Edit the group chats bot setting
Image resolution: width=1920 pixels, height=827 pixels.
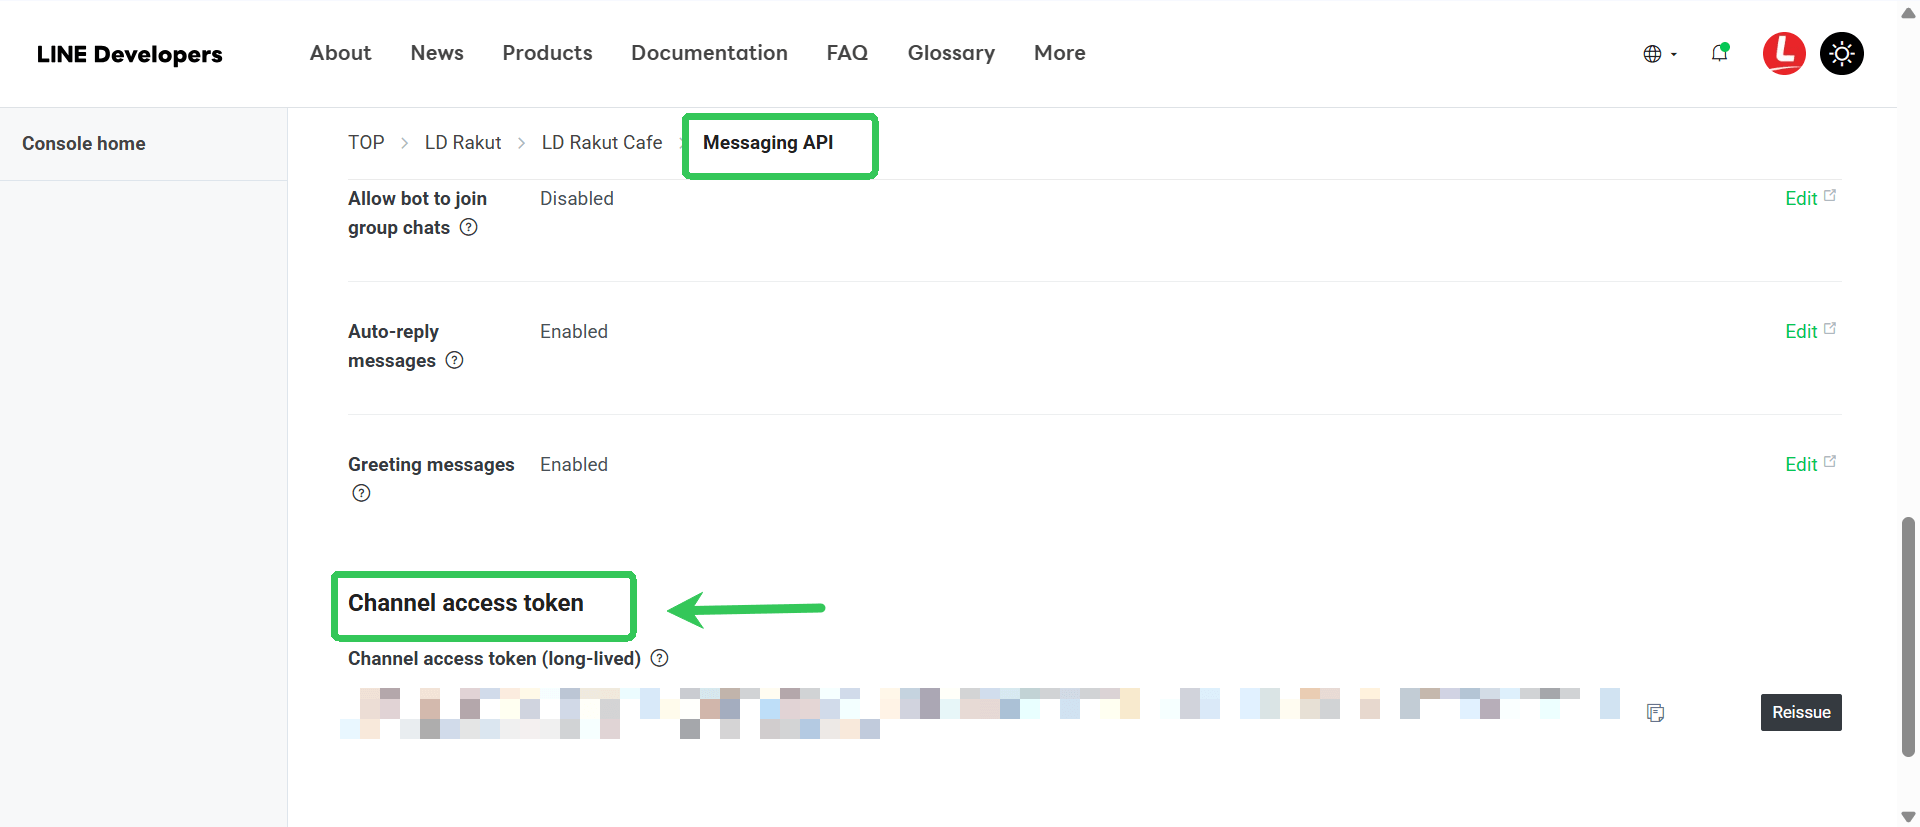click(x=1810, y=198)
